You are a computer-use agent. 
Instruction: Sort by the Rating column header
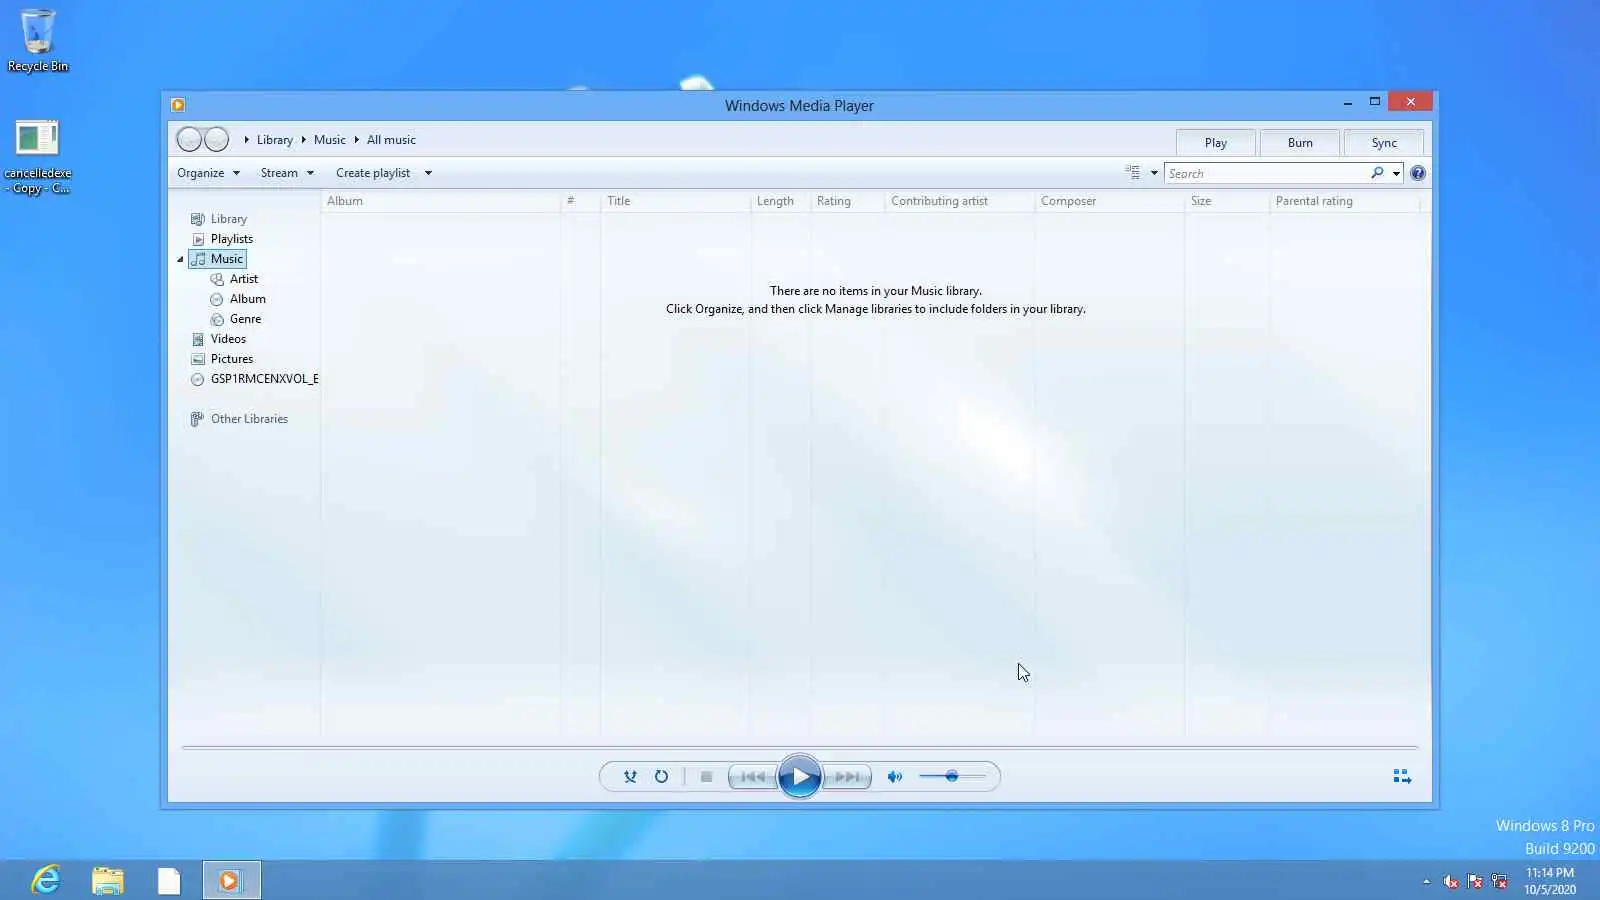[x=848, y=201]
